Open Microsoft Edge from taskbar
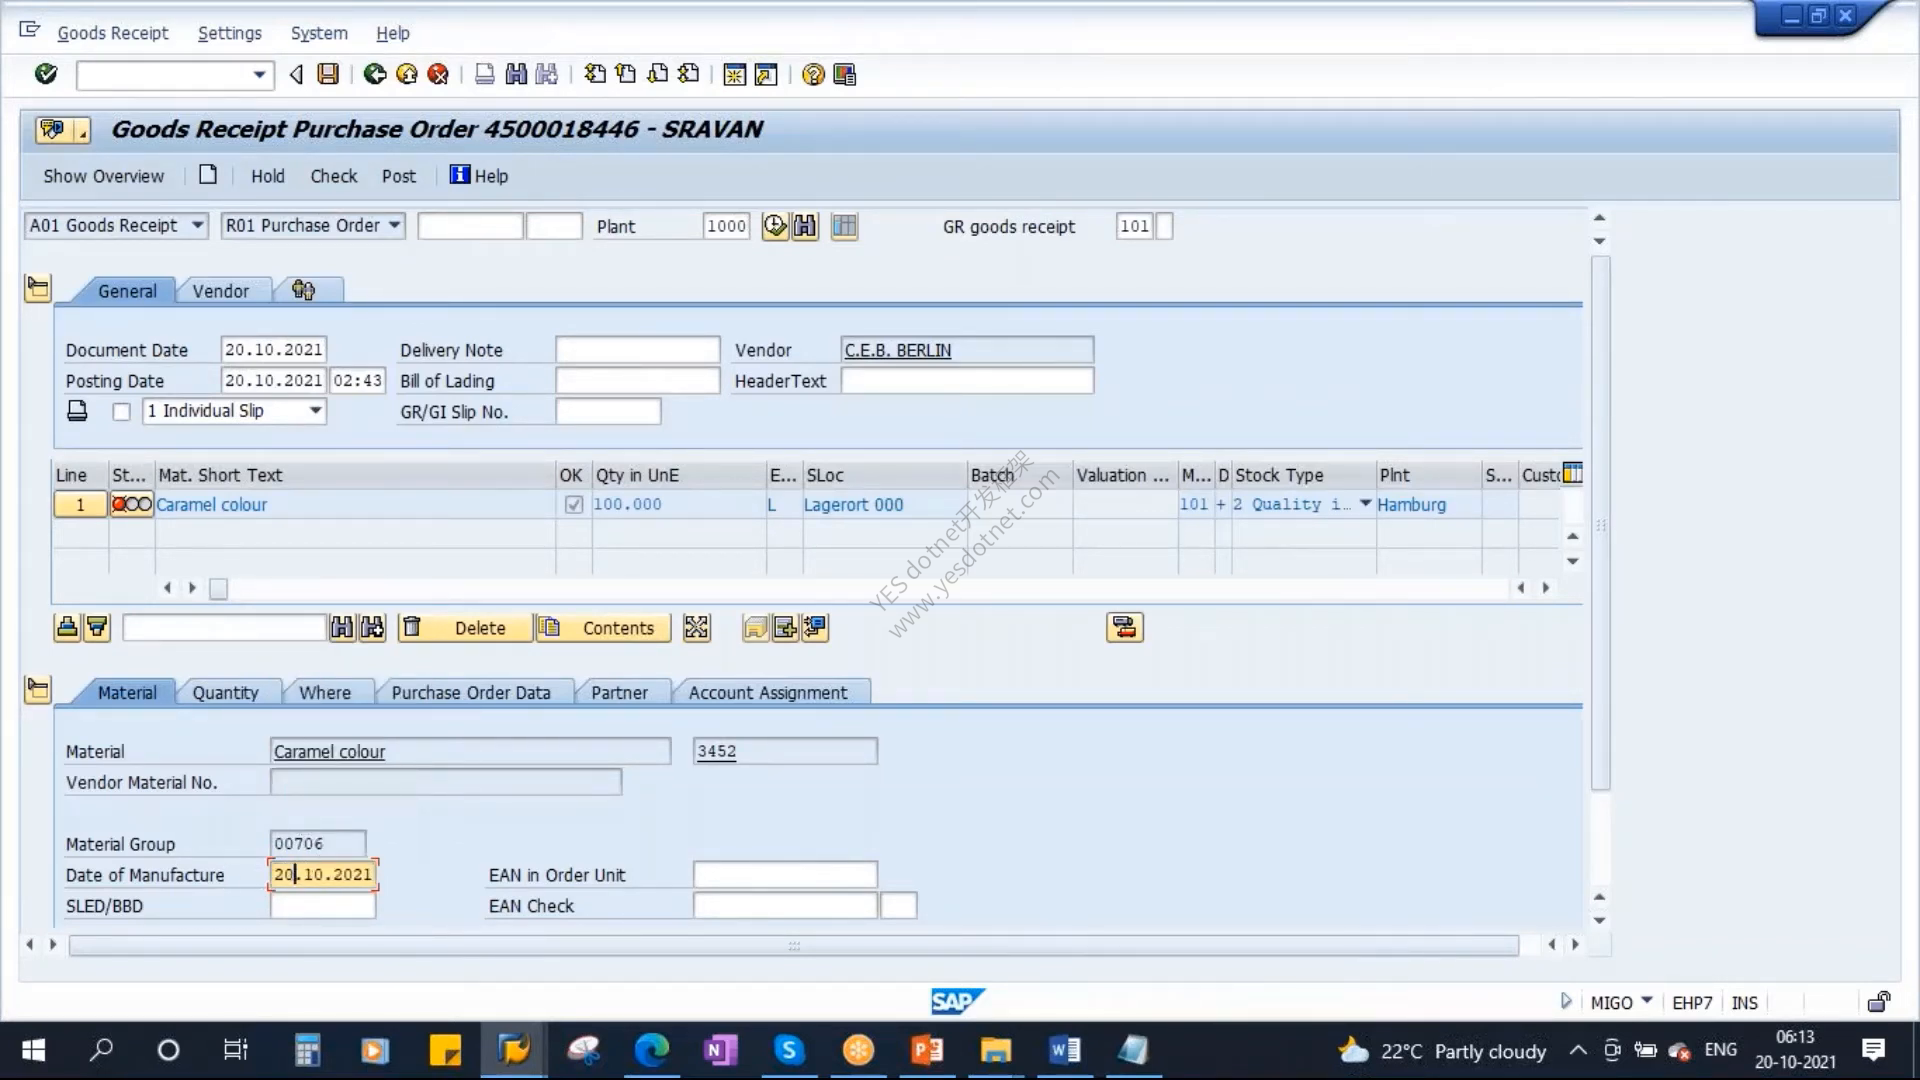The width and height of the screenshot is (1920, 1080). click(x=651, y=1050)
